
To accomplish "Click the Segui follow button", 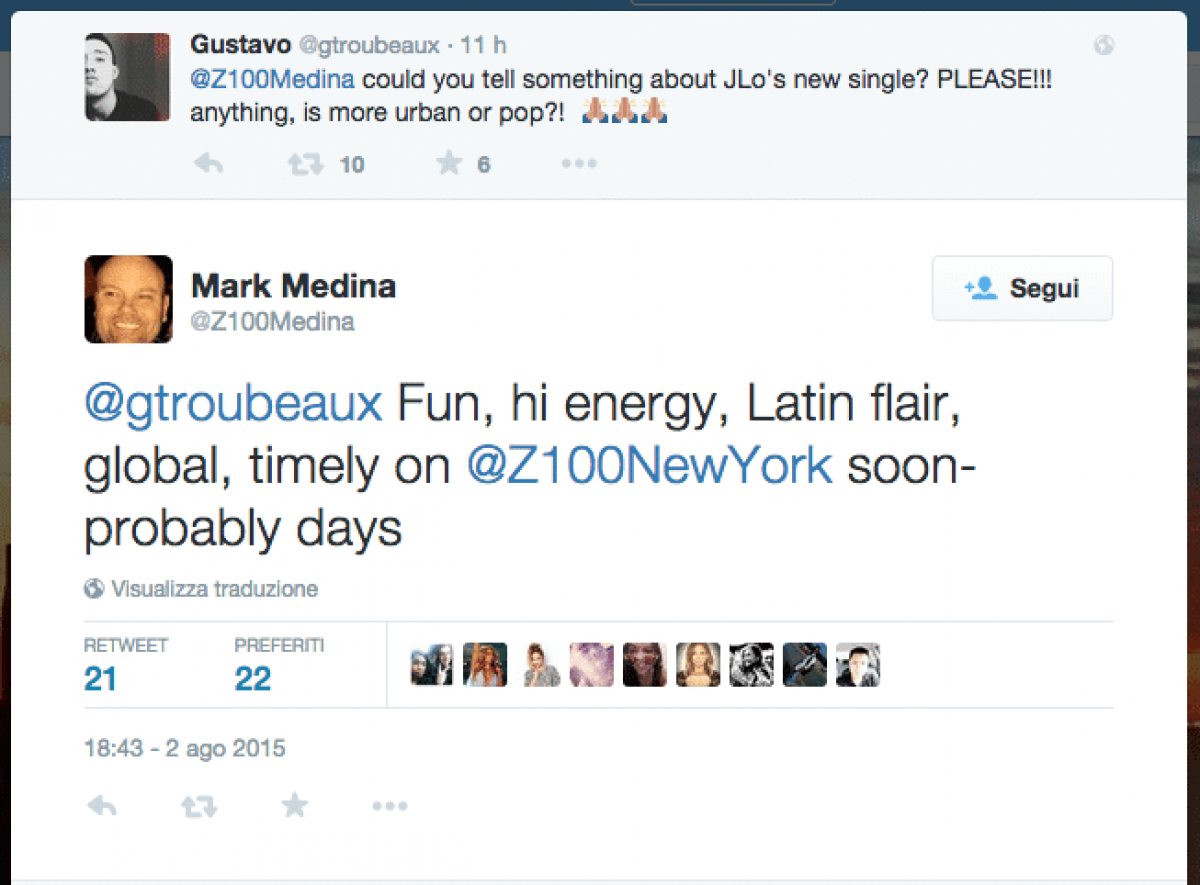I will [x=1022, y=288].
